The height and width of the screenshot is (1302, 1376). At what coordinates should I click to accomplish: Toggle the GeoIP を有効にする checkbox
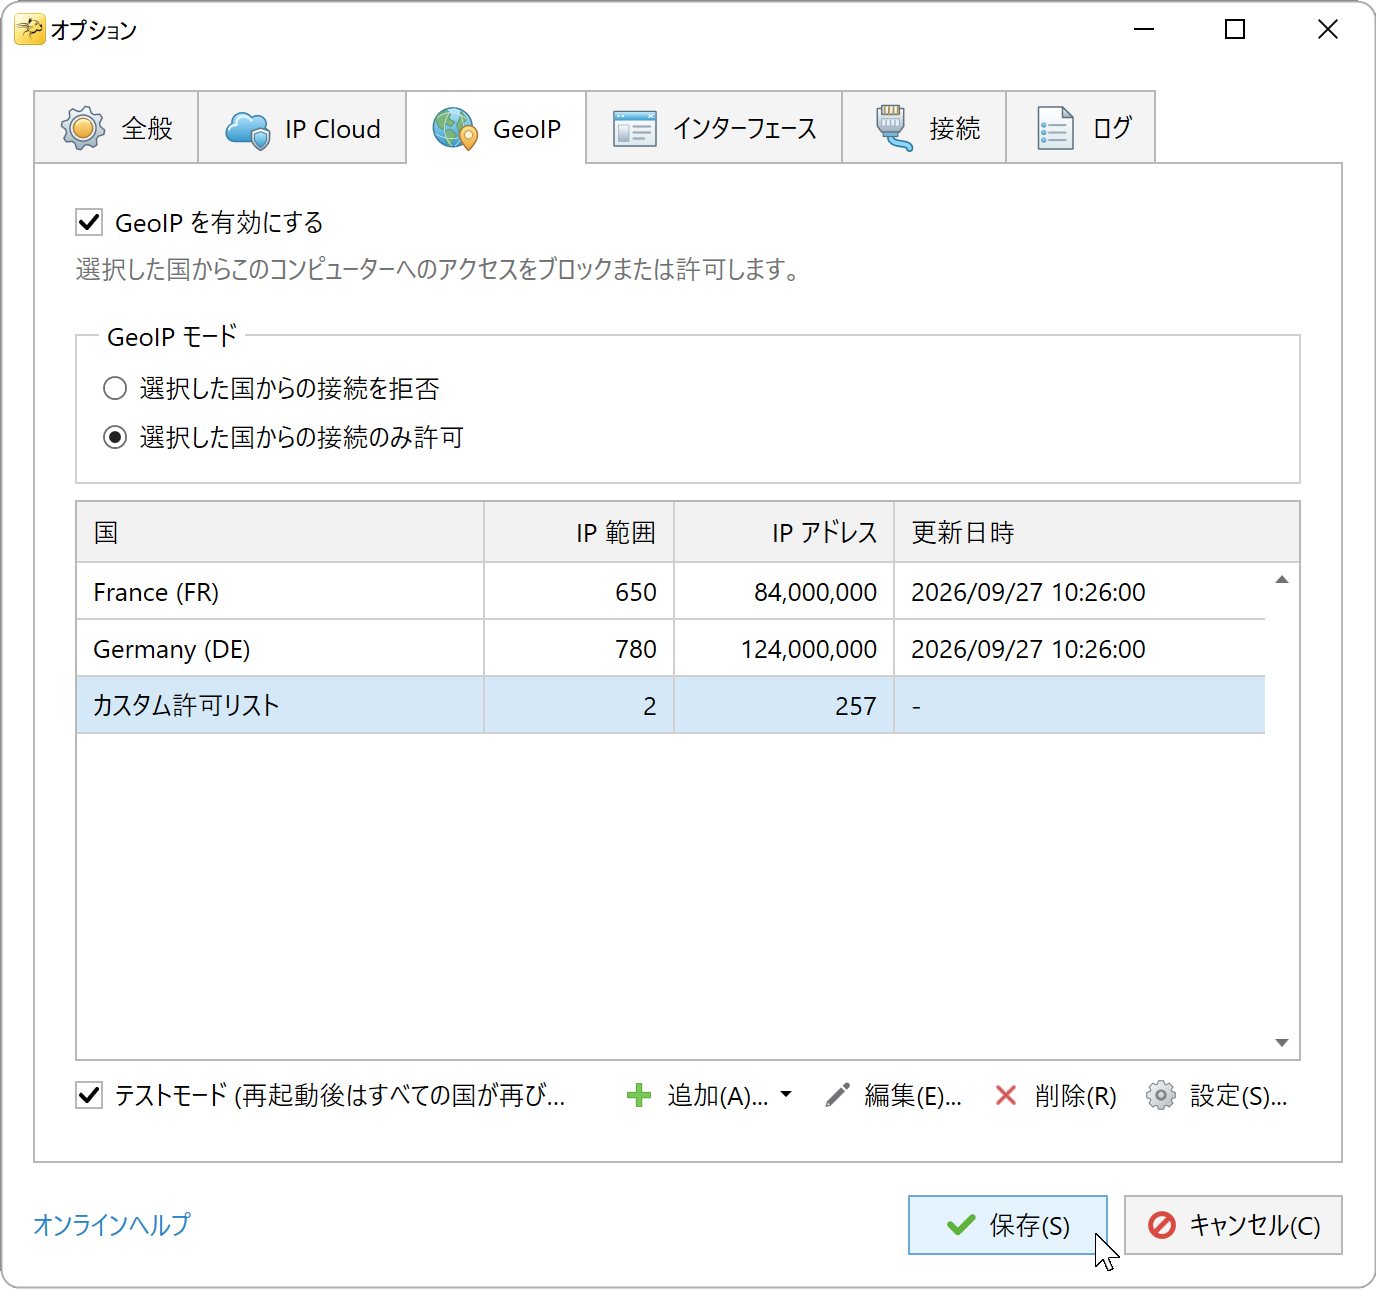click(89, 222)
